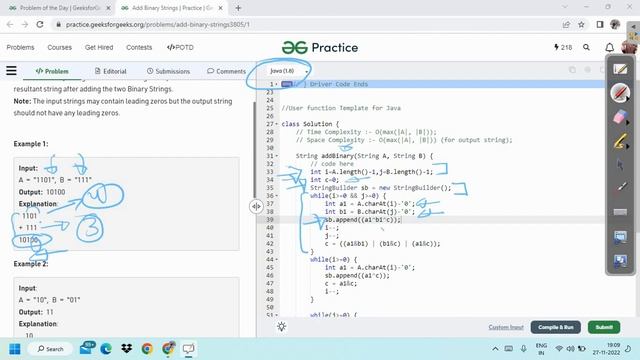Switch to Problem of the Day tab

point(60,8)
